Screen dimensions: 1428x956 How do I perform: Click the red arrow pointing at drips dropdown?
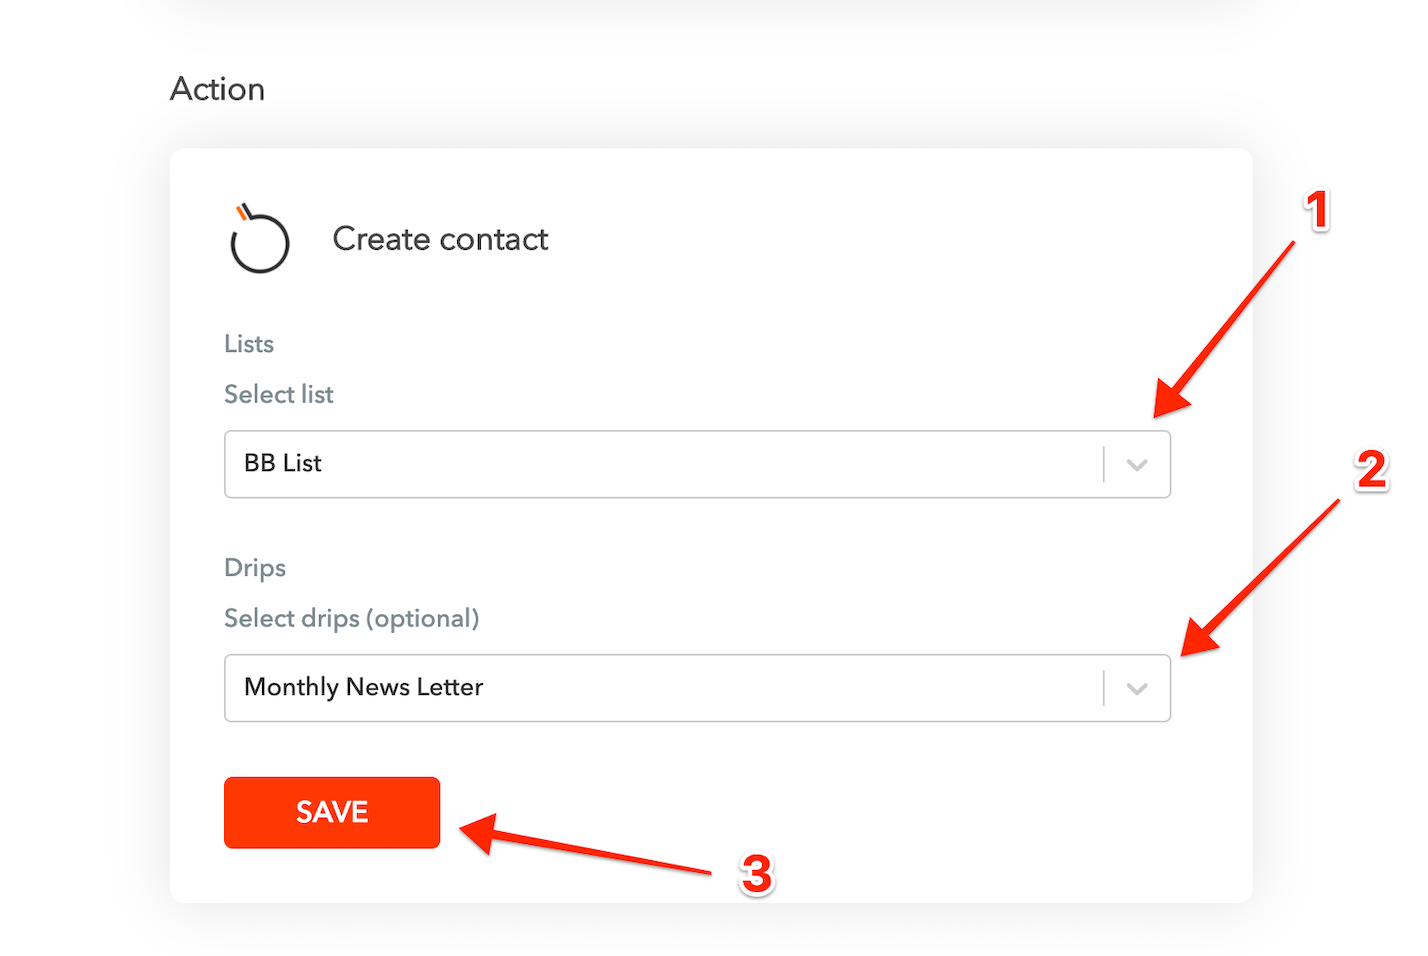[1260, 578]
